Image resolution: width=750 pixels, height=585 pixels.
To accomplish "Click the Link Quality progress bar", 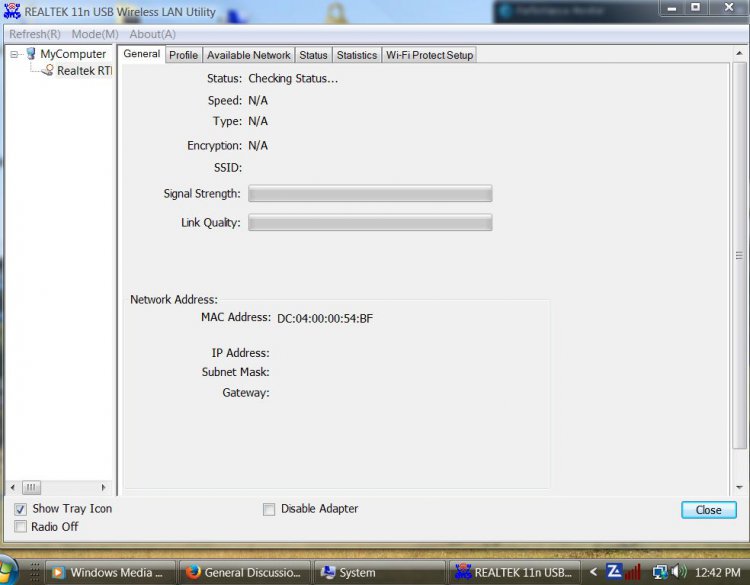I will point(370,222).
